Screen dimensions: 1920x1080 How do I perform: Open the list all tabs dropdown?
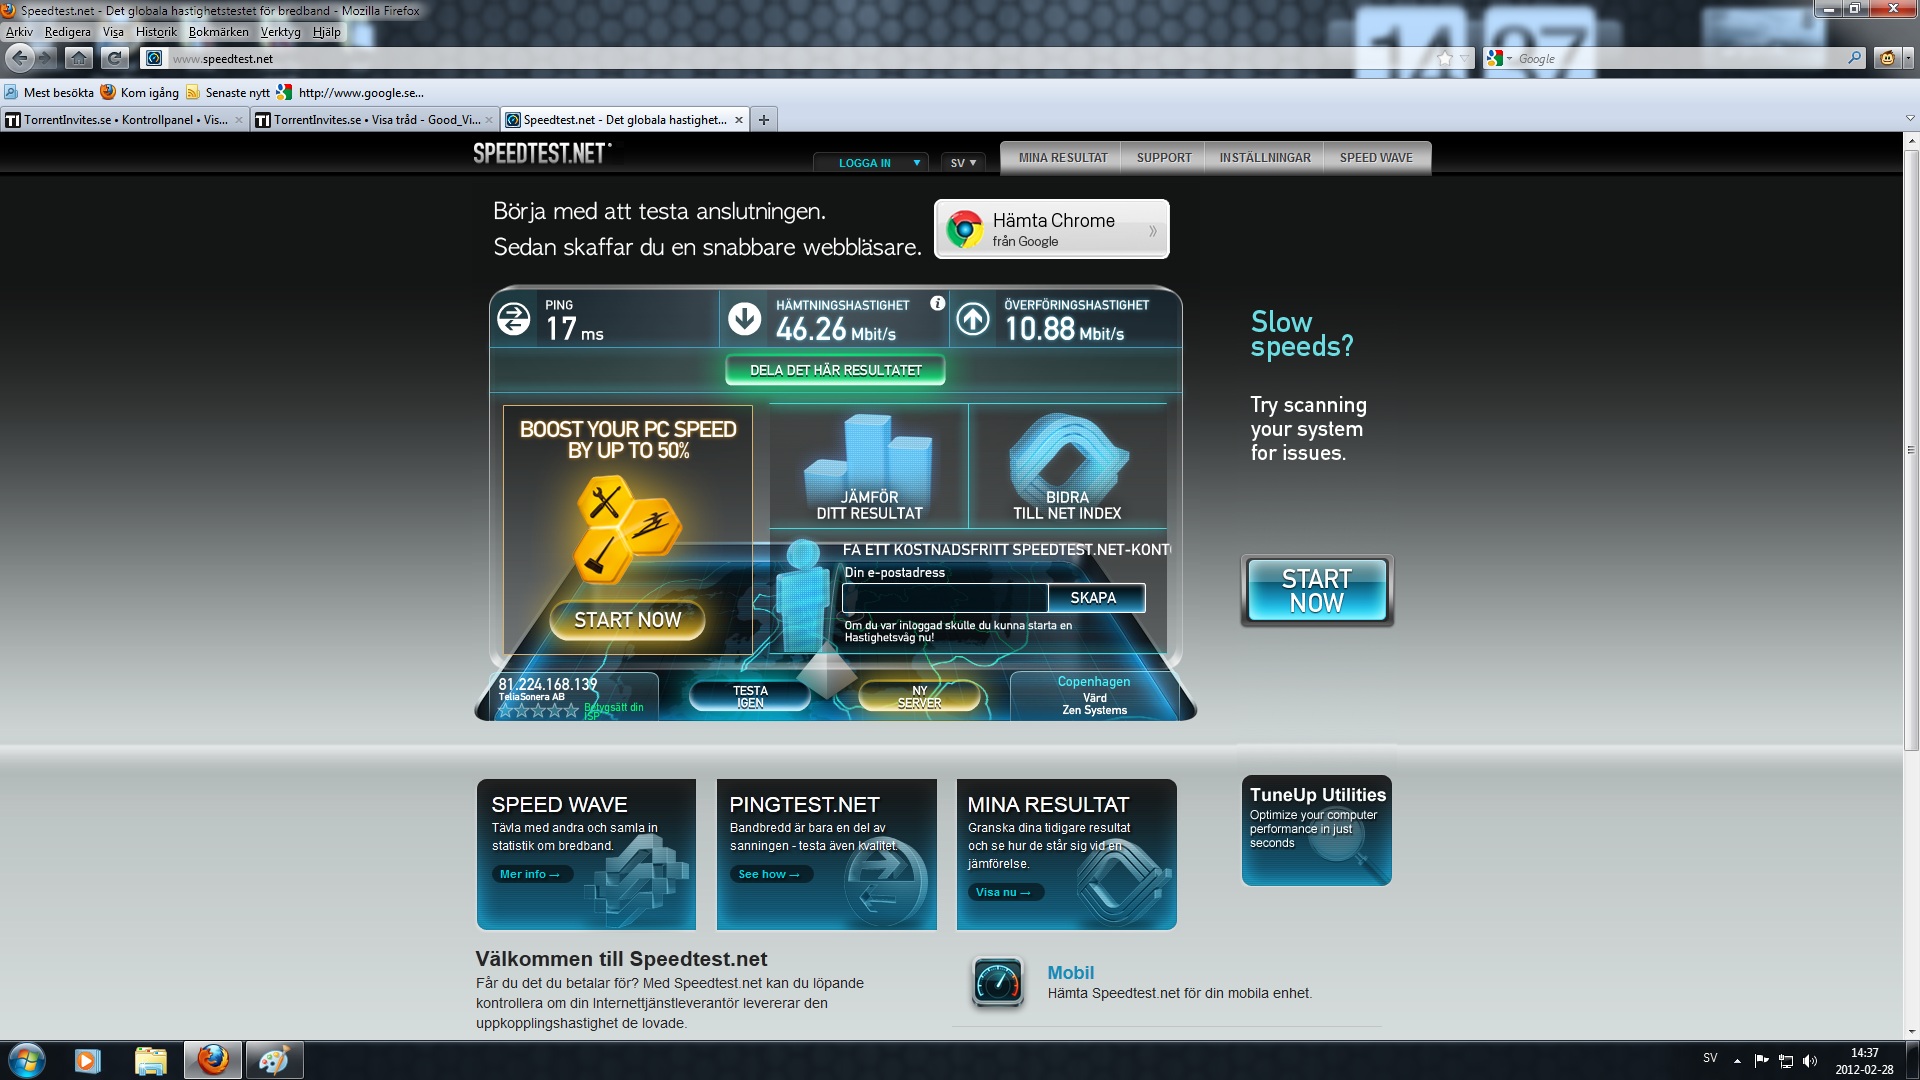tap(1910, 119)
